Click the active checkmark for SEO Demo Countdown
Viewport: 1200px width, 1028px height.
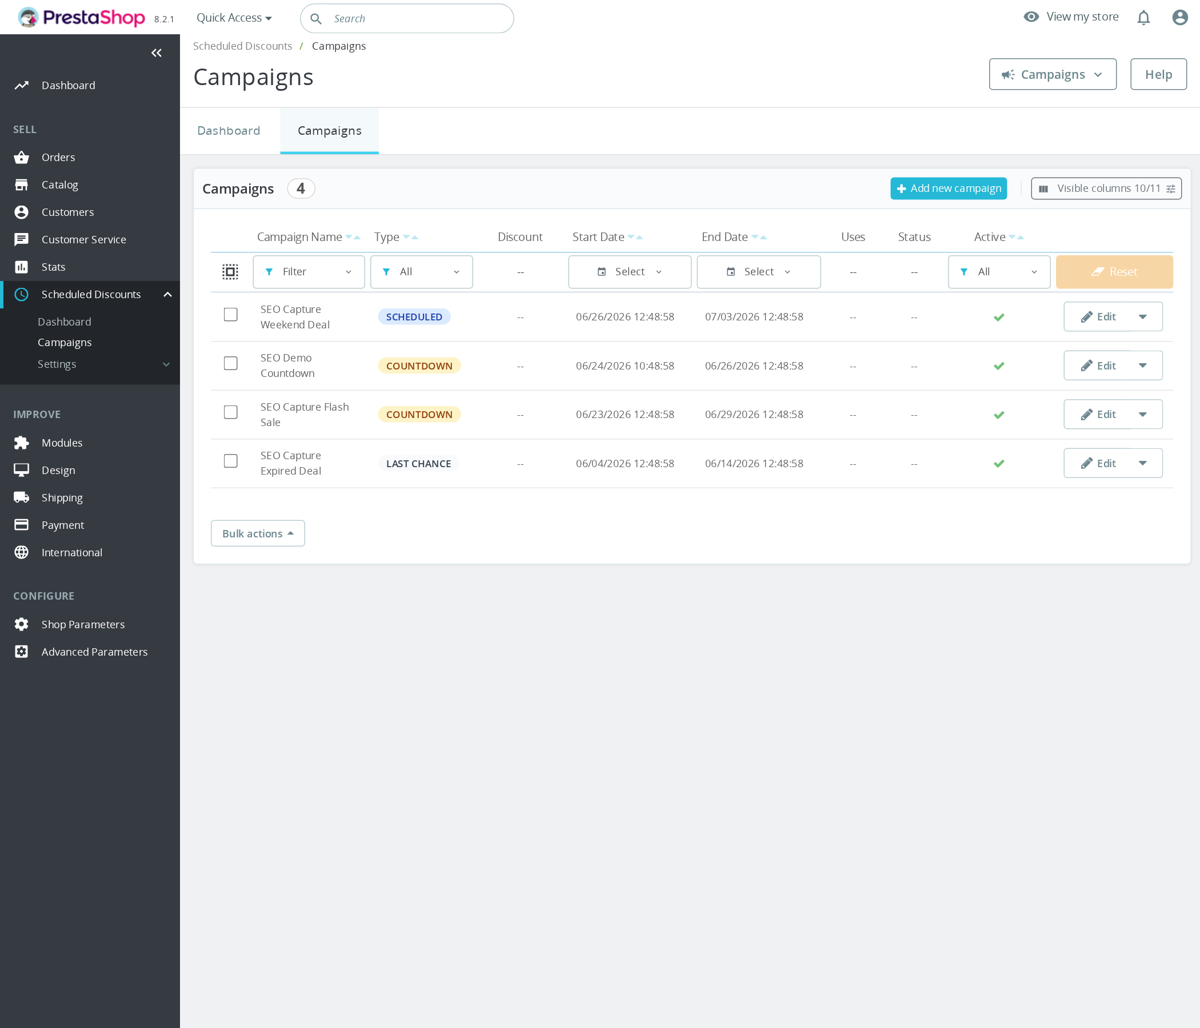(x=998, y=366)
